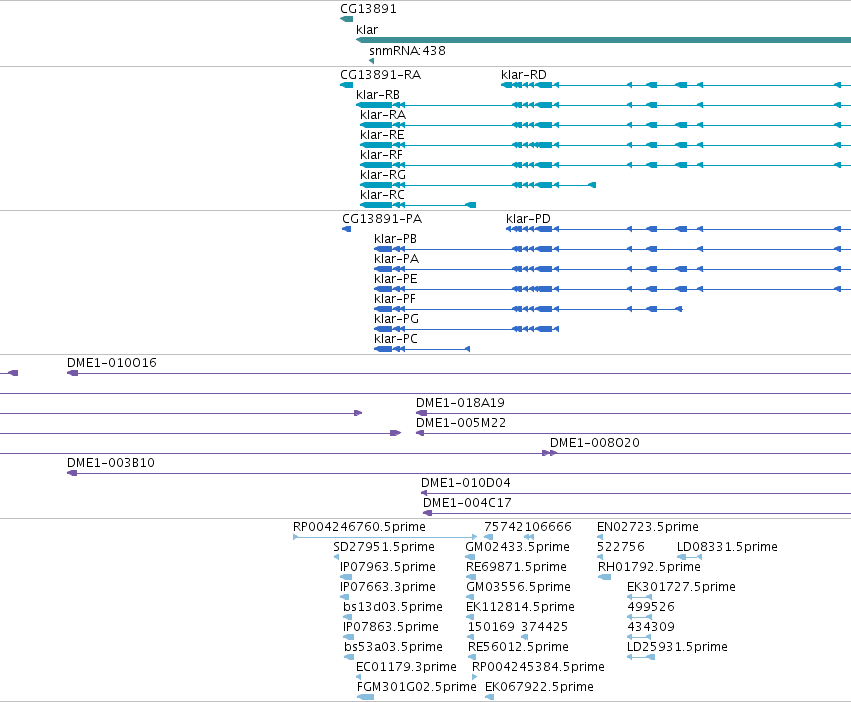Screen dimensions: 851x702
Task: Select the klar-PB protein label
Action: [x=395, y=239]
